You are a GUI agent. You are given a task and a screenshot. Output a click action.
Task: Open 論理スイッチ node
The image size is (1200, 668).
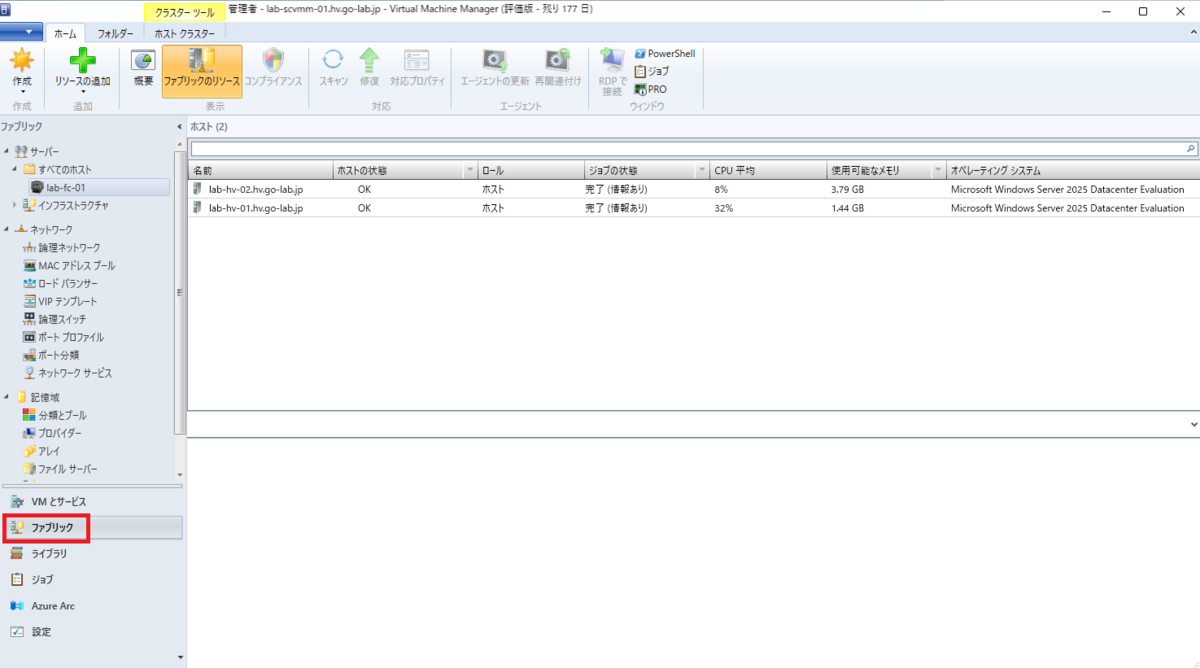click(54, 319)
